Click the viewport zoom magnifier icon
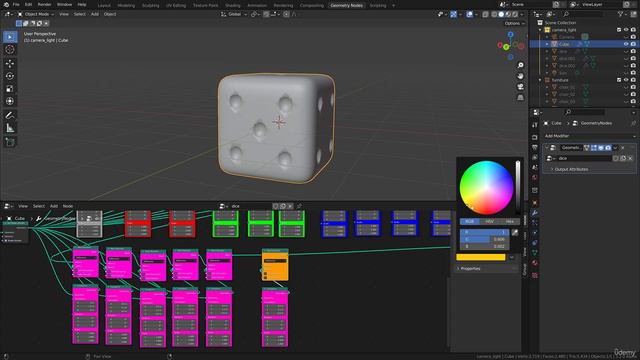This screenshot has height=360, width=640. [x=520, y=65]
